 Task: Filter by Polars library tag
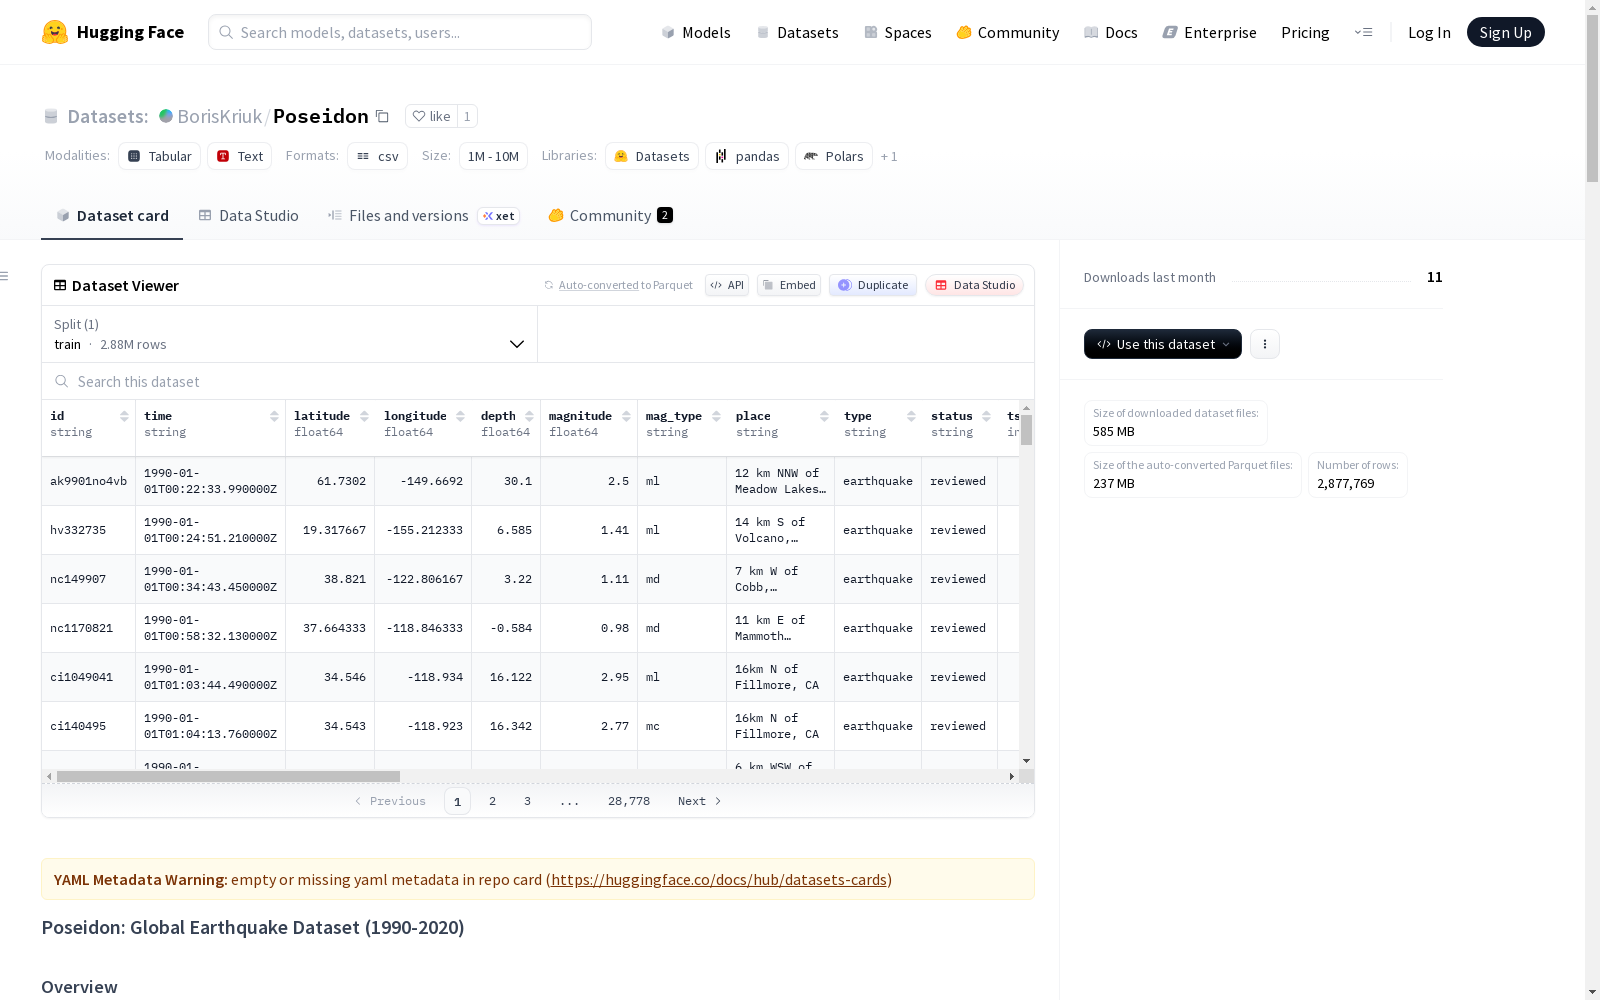point(834,156)
